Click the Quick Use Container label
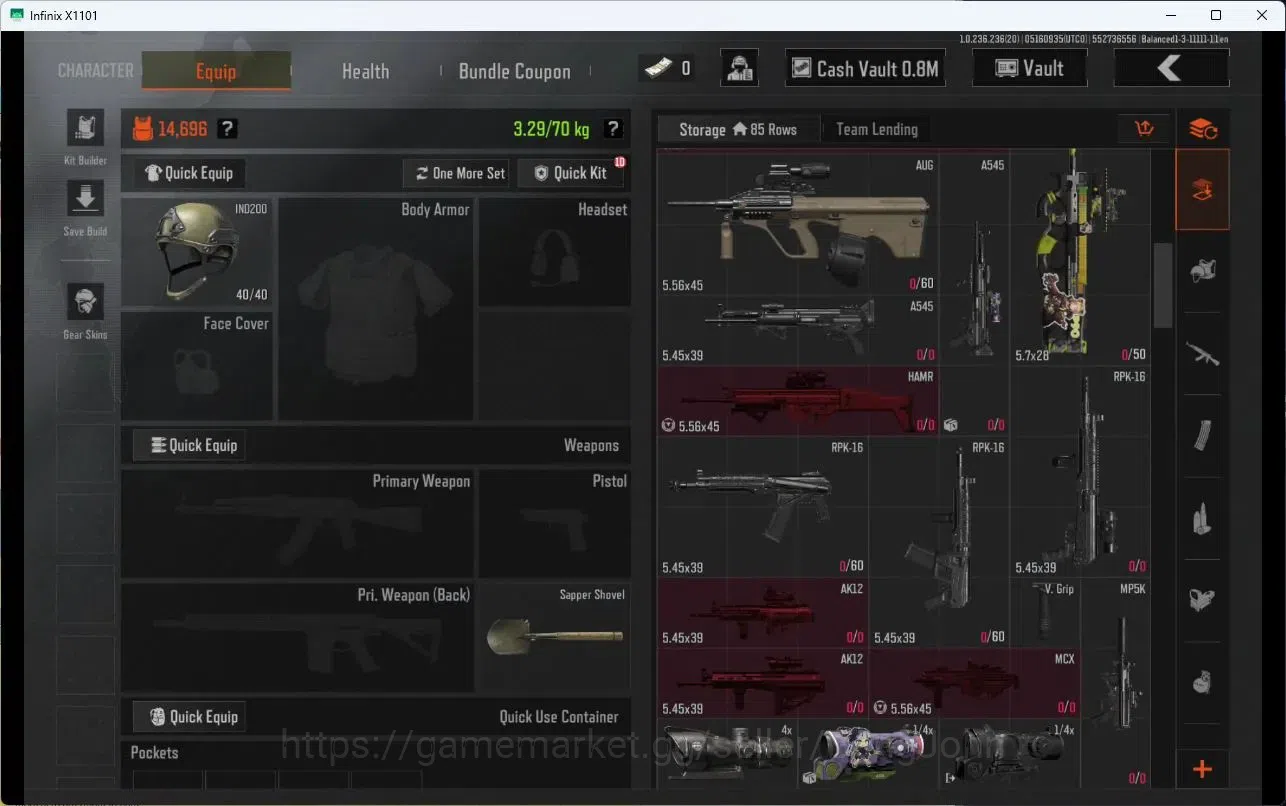1286x806 pixels. (x=559, y=716)
